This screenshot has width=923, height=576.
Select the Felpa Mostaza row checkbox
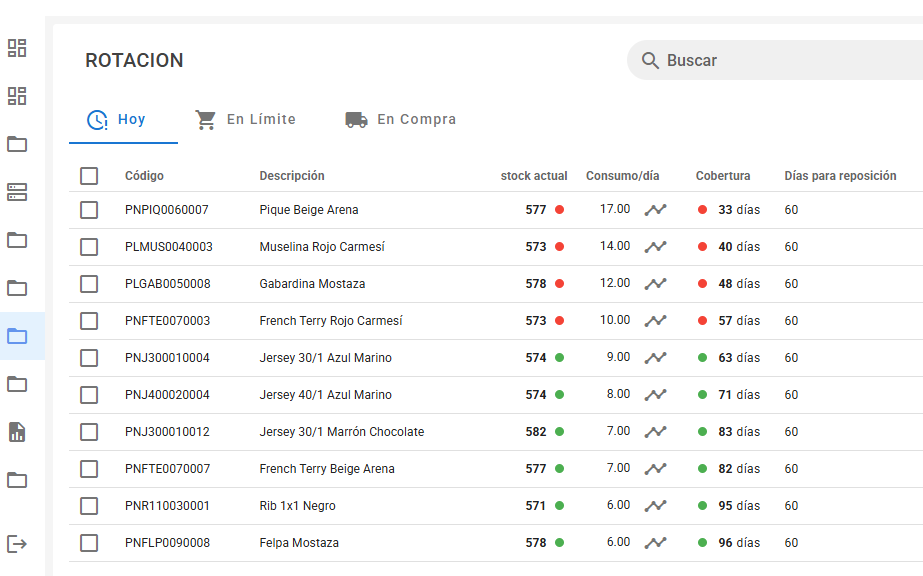[89, 543]
